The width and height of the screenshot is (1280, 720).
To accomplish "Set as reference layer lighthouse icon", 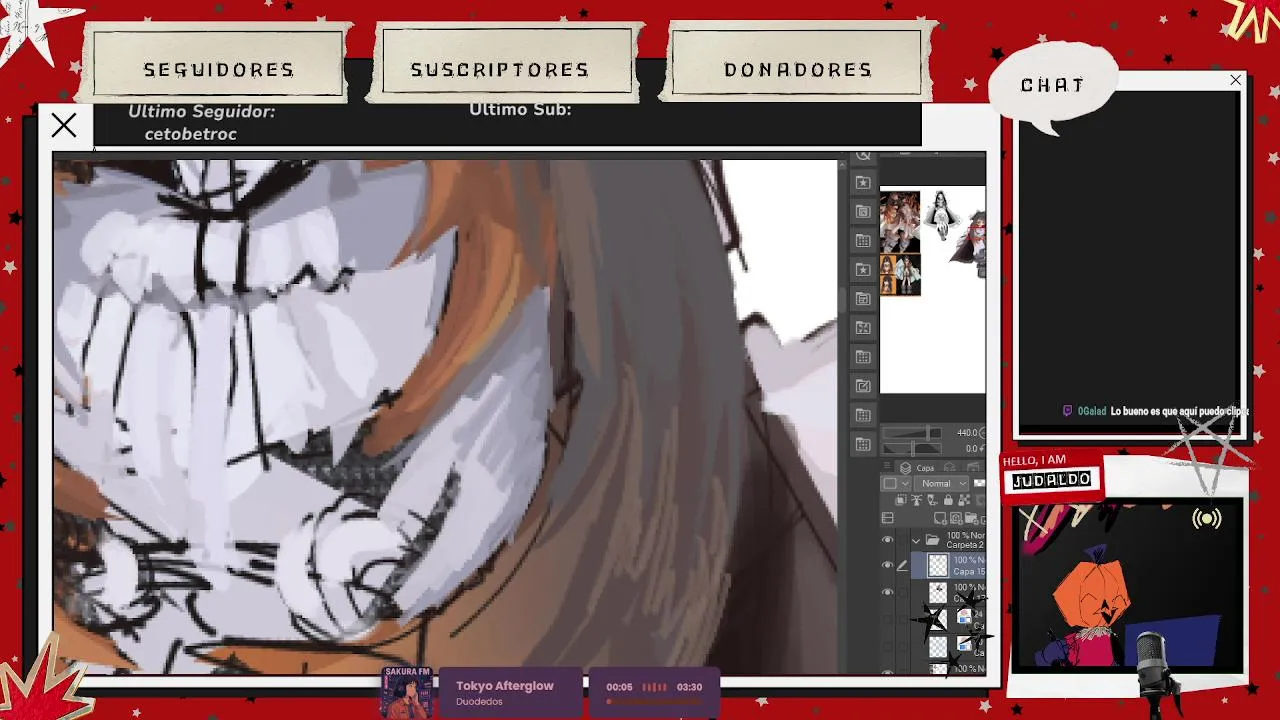I will 917,499.
